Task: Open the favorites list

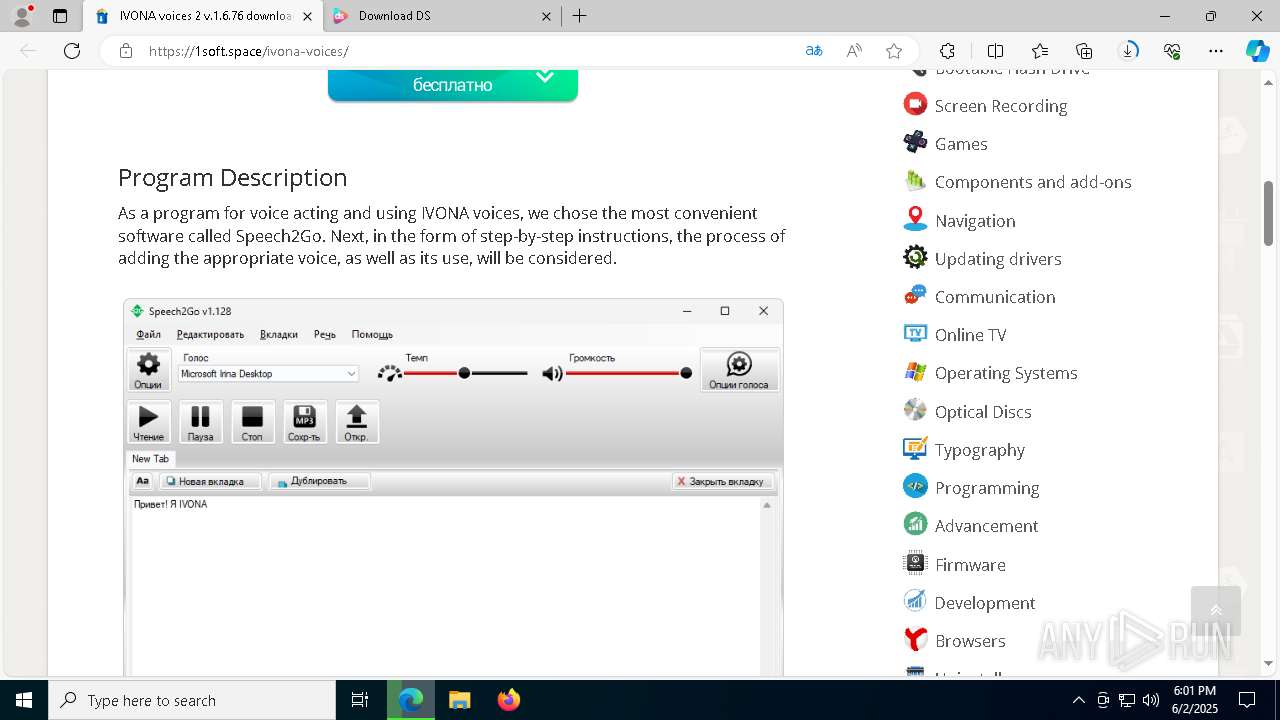Action: pos(1040,51)
